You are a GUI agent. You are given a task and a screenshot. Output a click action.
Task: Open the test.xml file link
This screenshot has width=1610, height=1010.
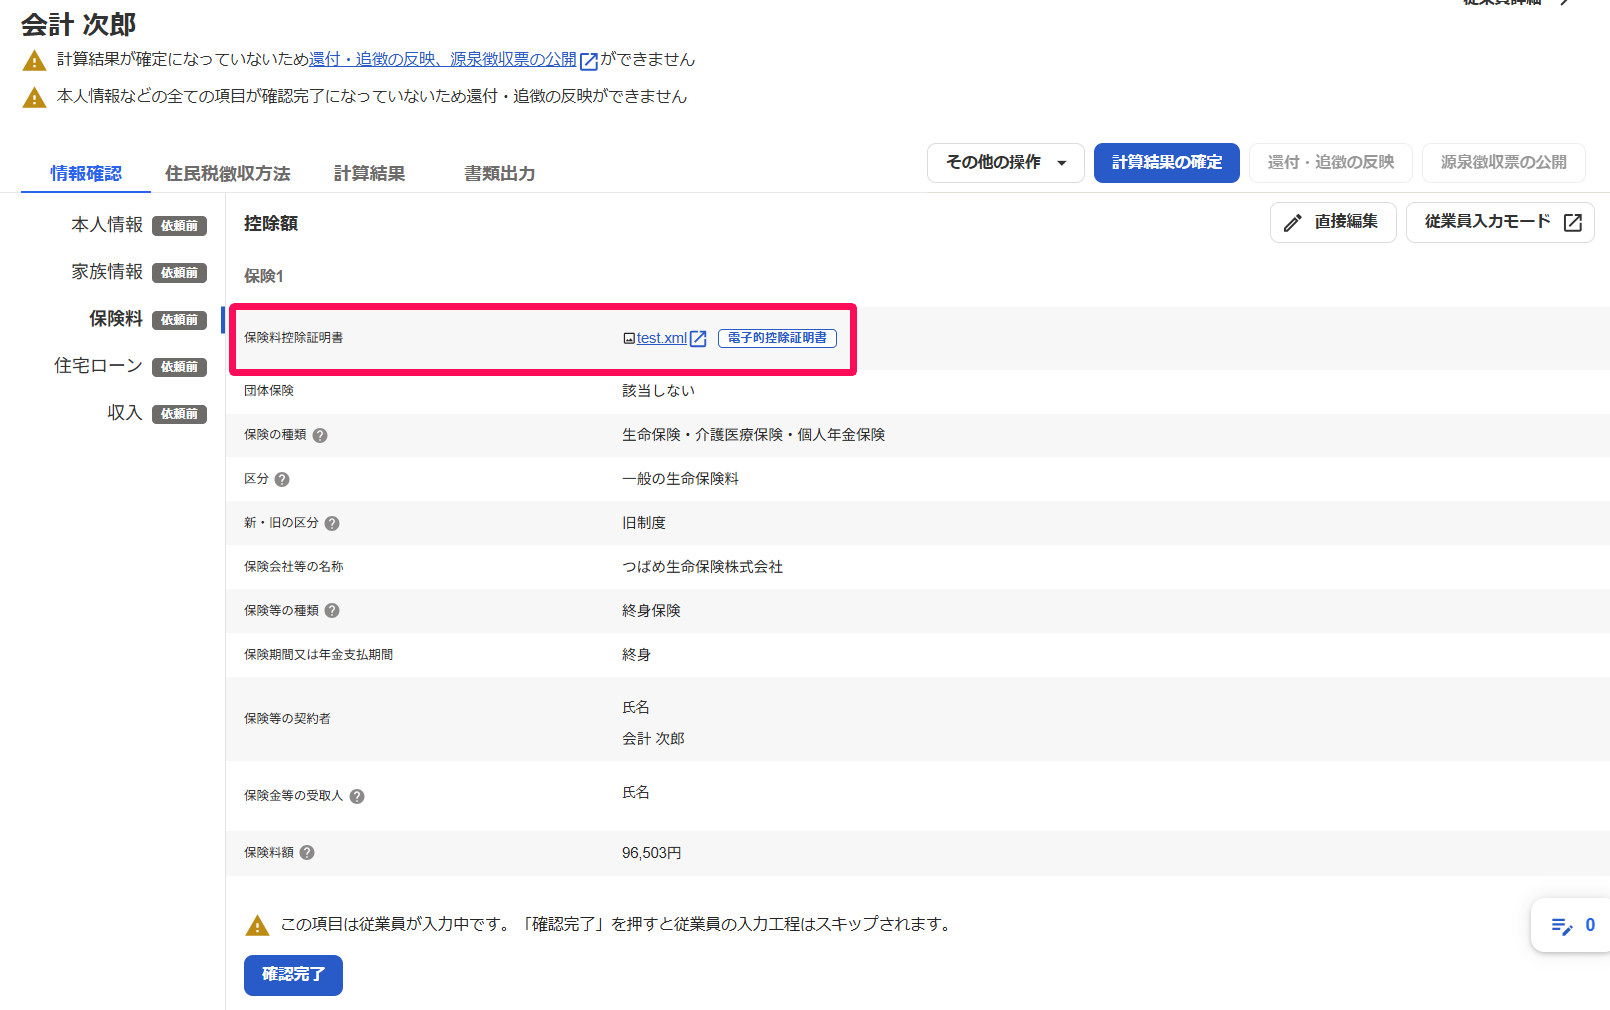pos(662,339)
